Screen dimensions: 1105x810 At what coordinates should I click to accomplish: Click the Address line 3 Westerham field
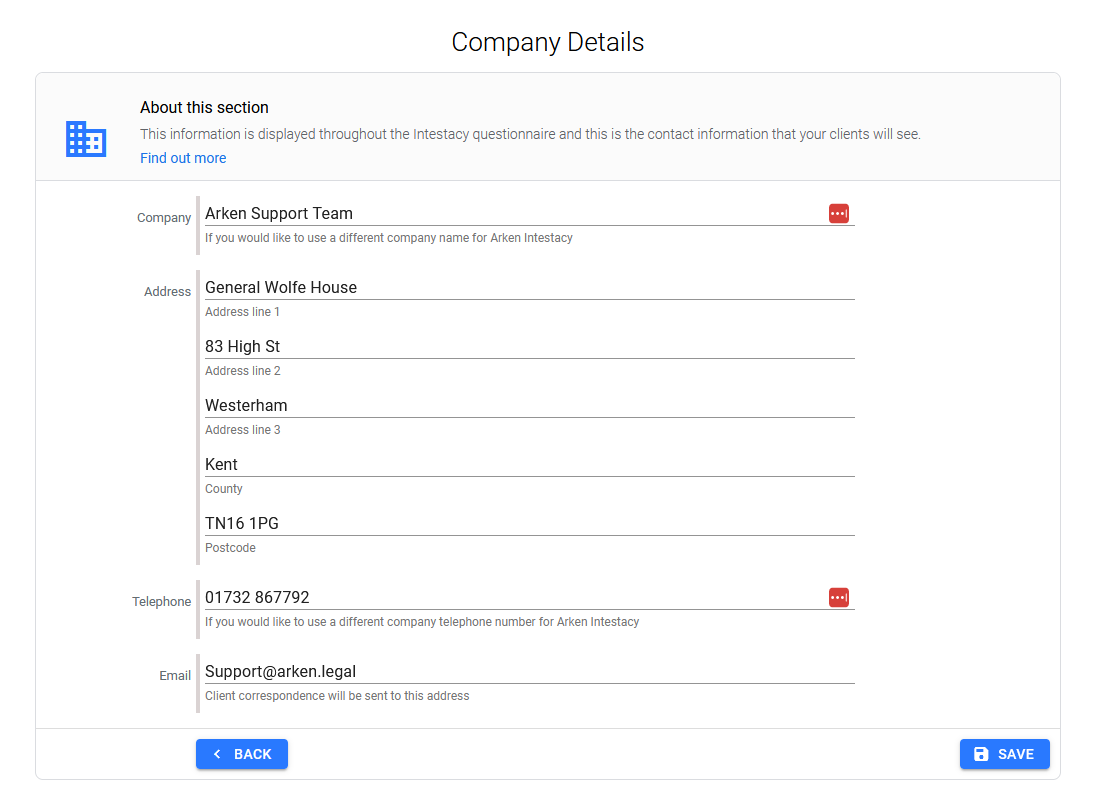click(529, 405)
